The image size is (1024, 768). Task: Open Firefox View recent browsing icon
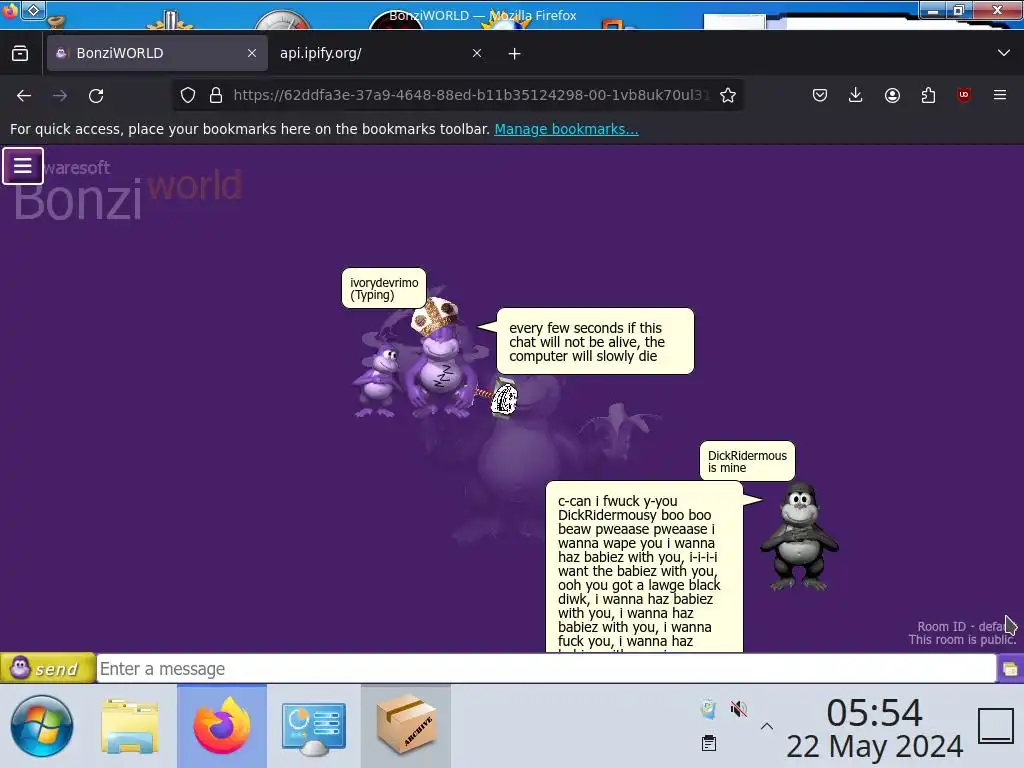tap(20, 53)
